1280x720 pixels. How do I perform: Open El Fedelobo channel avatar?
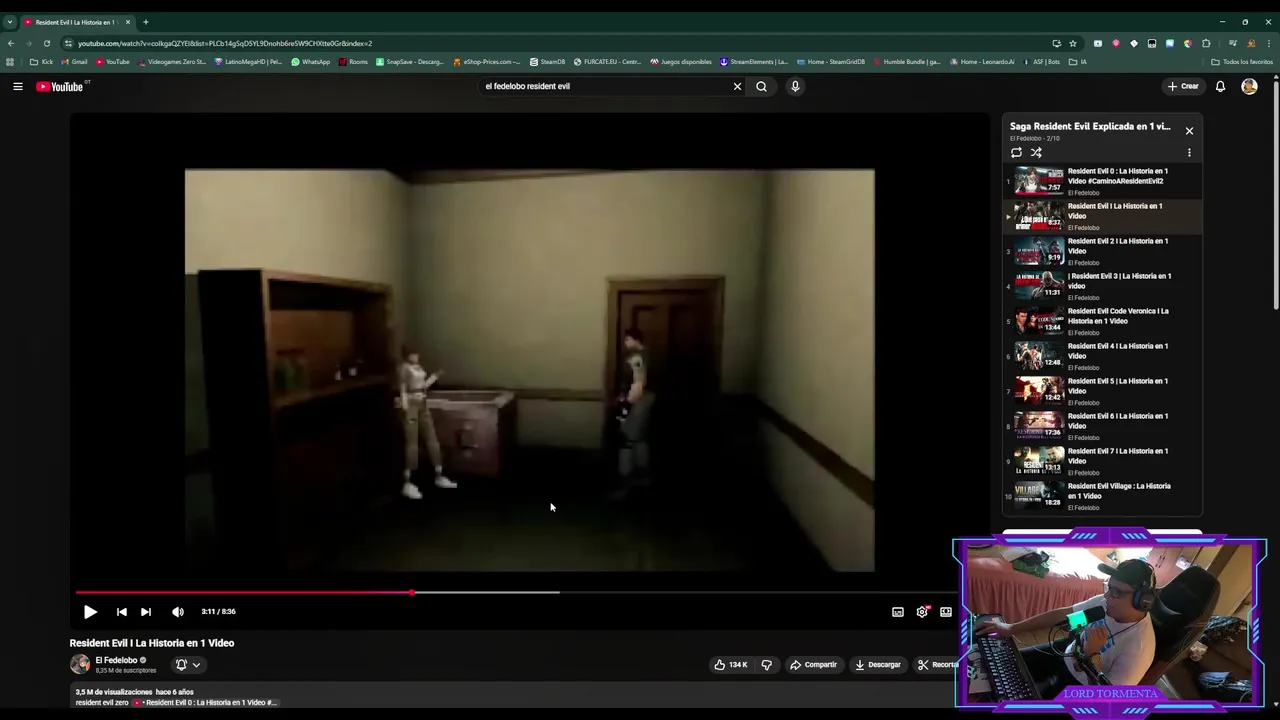[x=80, y=665]
